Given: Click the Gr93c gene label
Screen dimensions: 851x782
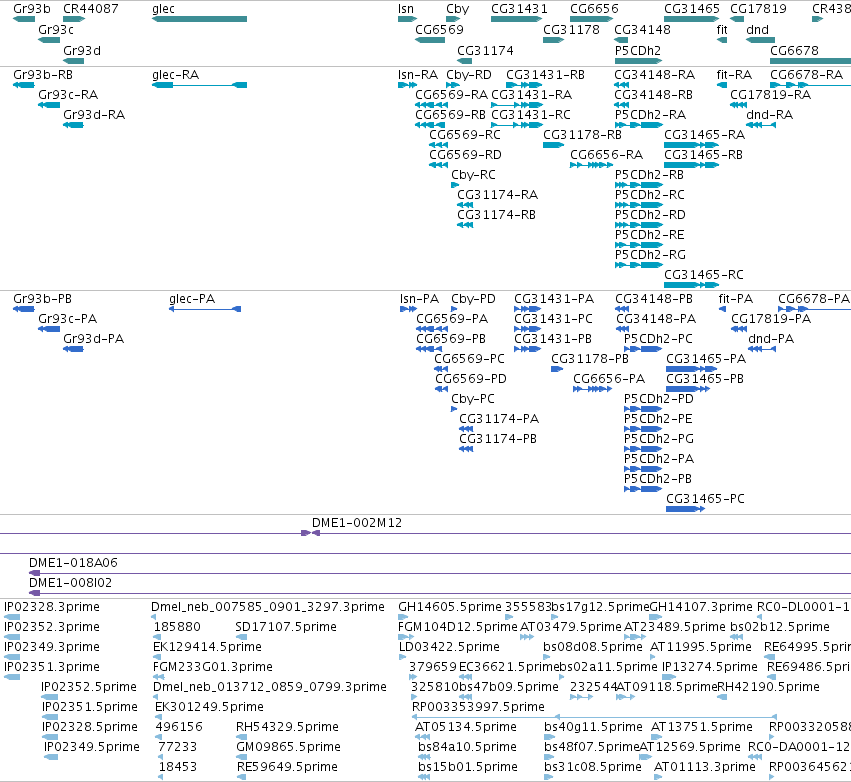Looking at the screenshot, I should (56, 30).
